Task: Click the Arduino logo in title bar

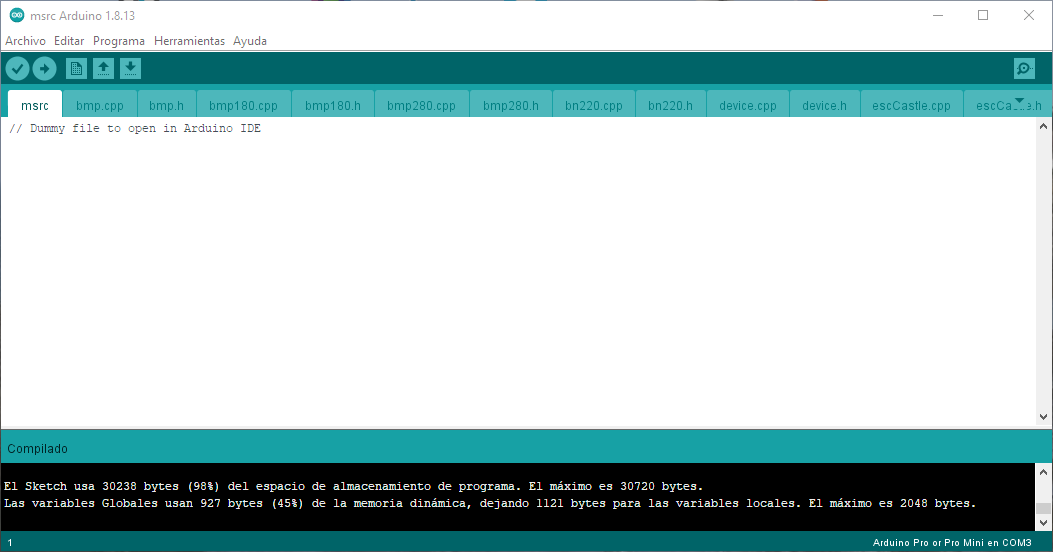Action: click(17, 15)
